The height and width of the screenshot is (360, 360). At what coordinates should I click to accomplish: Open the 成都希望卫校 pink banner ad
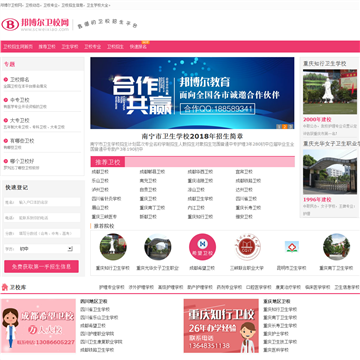tap(38, 326)
